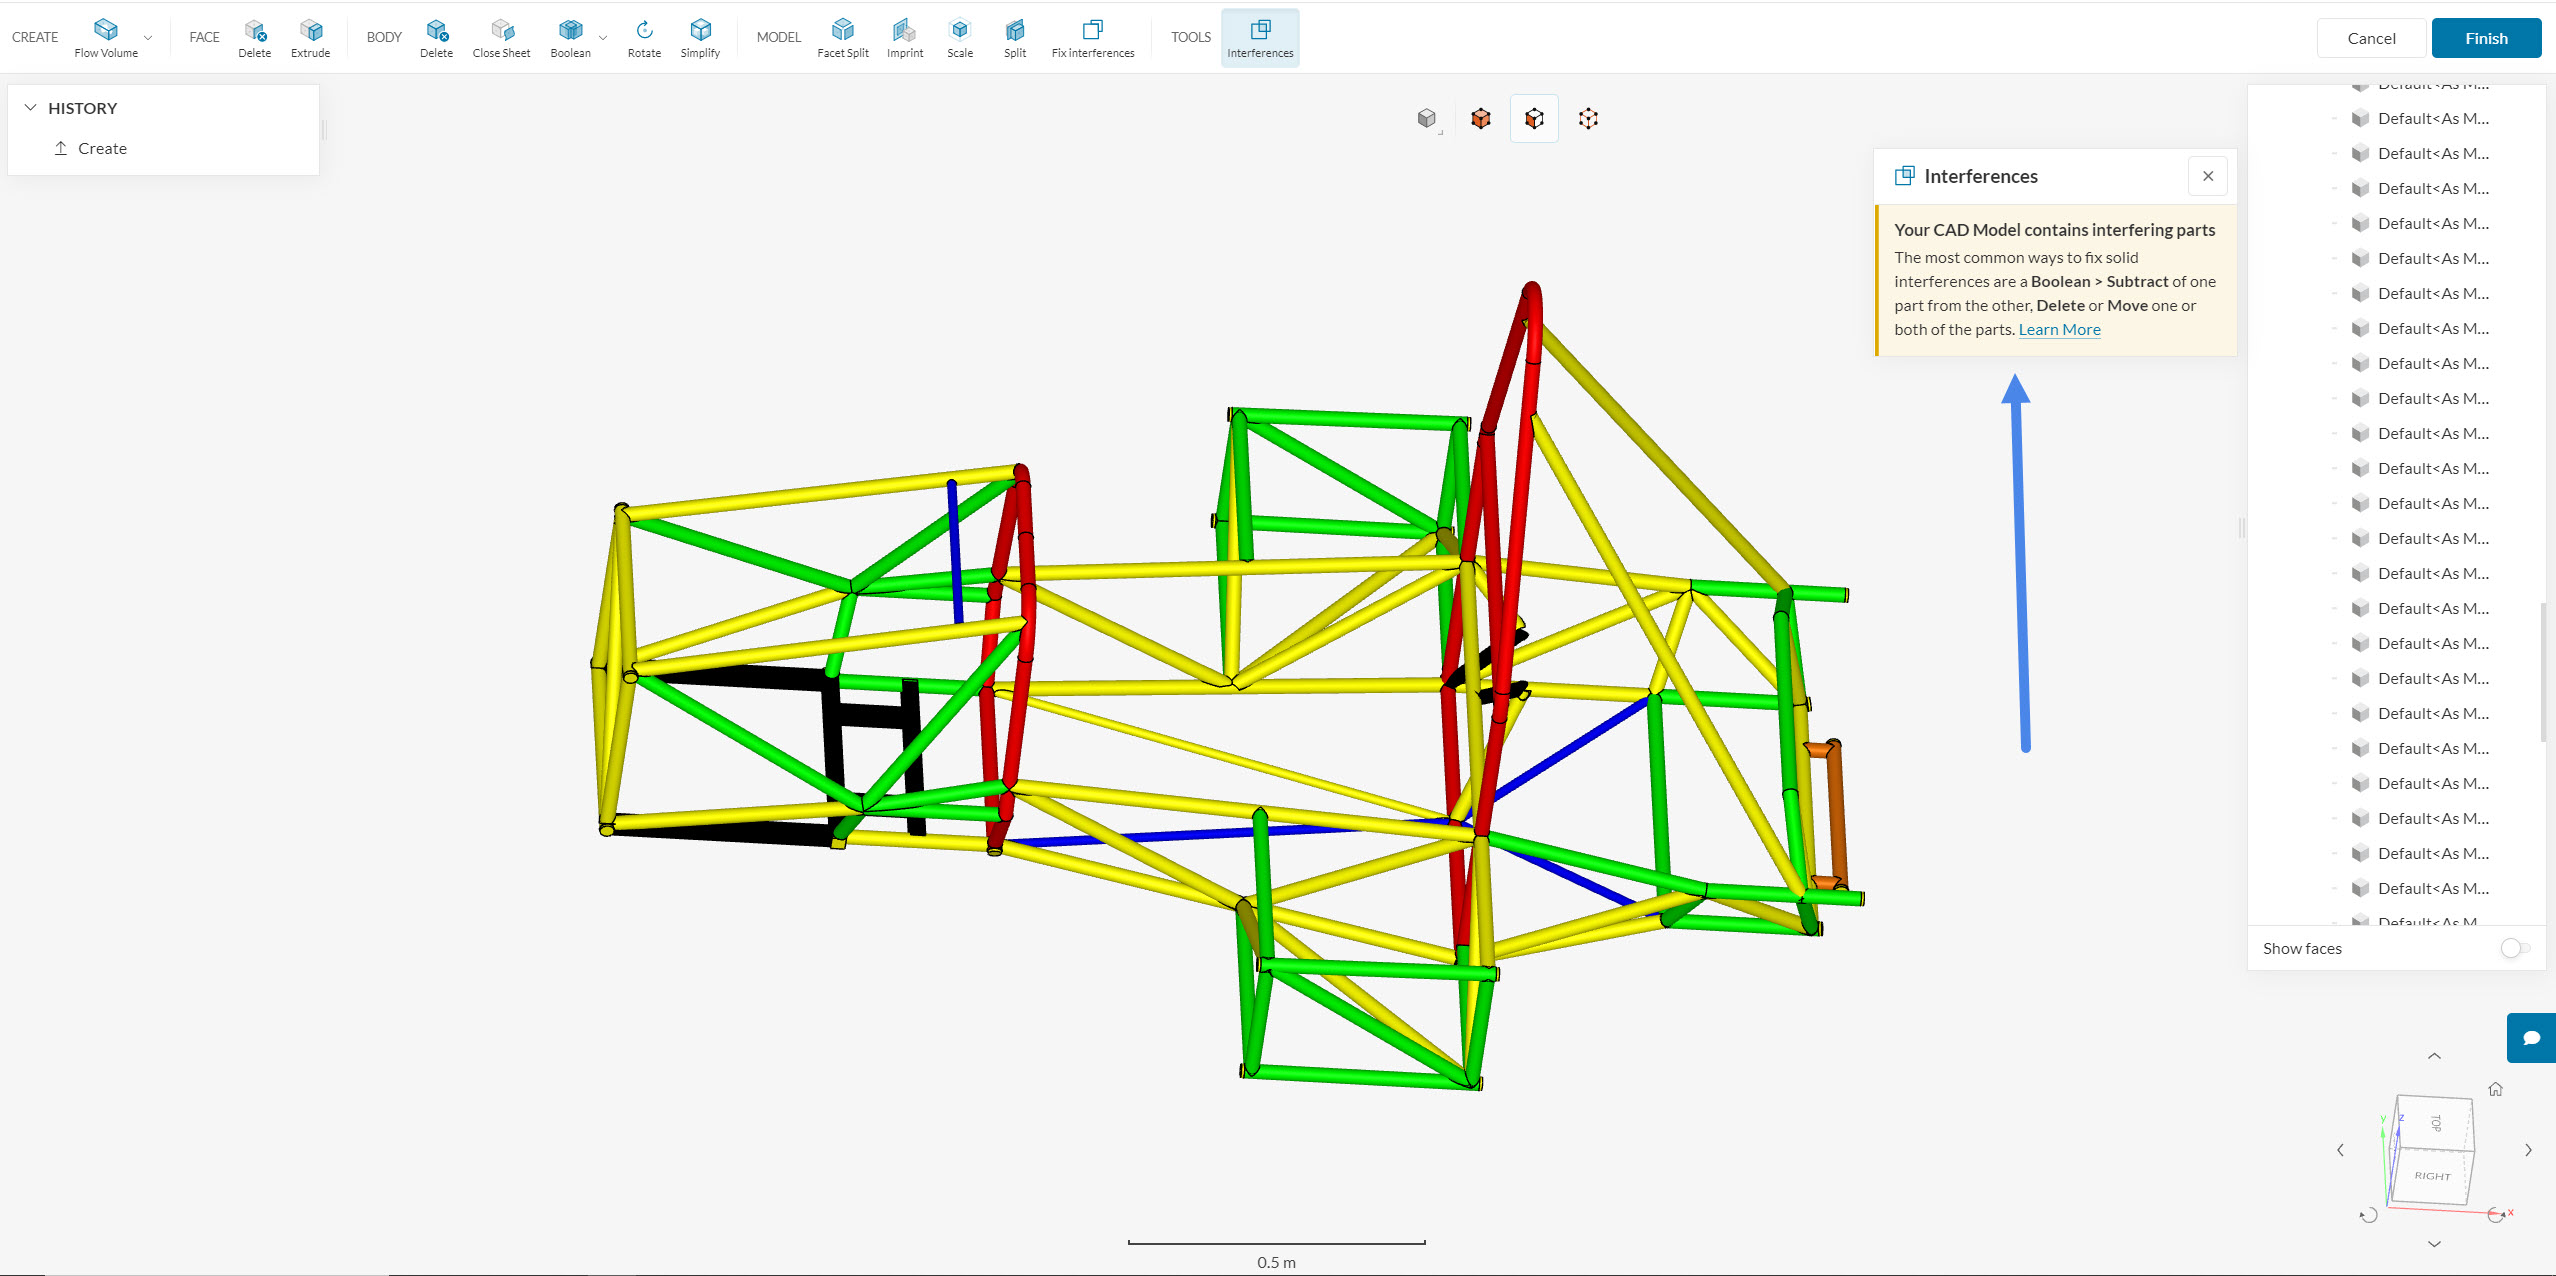2556x1276 pixels.
Task: Enable wireframe-only cube render mode
Action: (x=1588, y=119)
